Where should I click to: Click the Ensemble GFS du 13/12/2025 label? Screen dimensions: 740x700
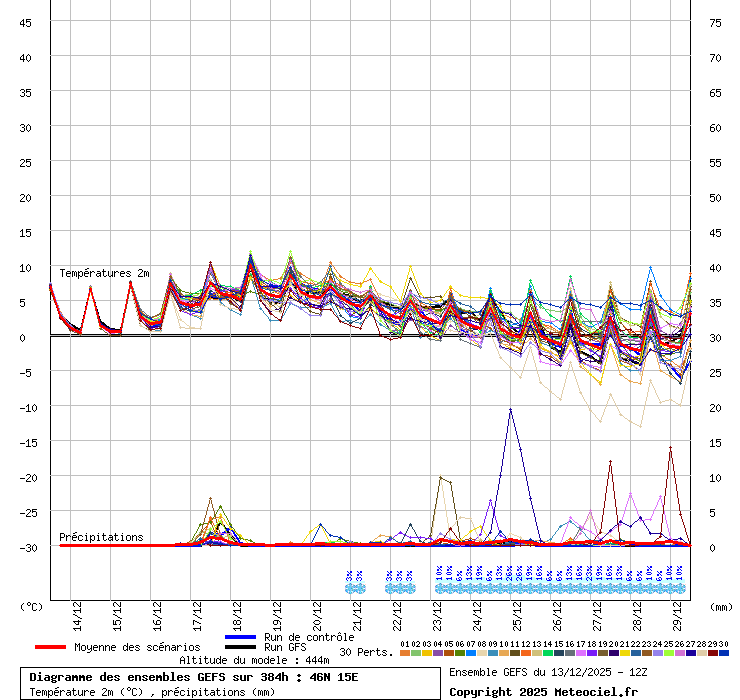click(x=550, y=672)
